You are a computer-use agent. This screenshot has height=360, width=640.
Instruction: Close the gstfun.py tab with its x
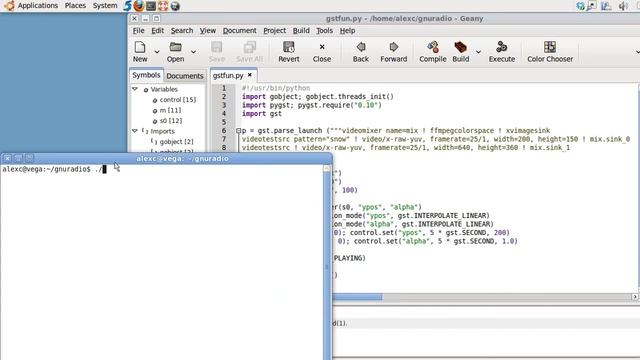pos(250,75)
